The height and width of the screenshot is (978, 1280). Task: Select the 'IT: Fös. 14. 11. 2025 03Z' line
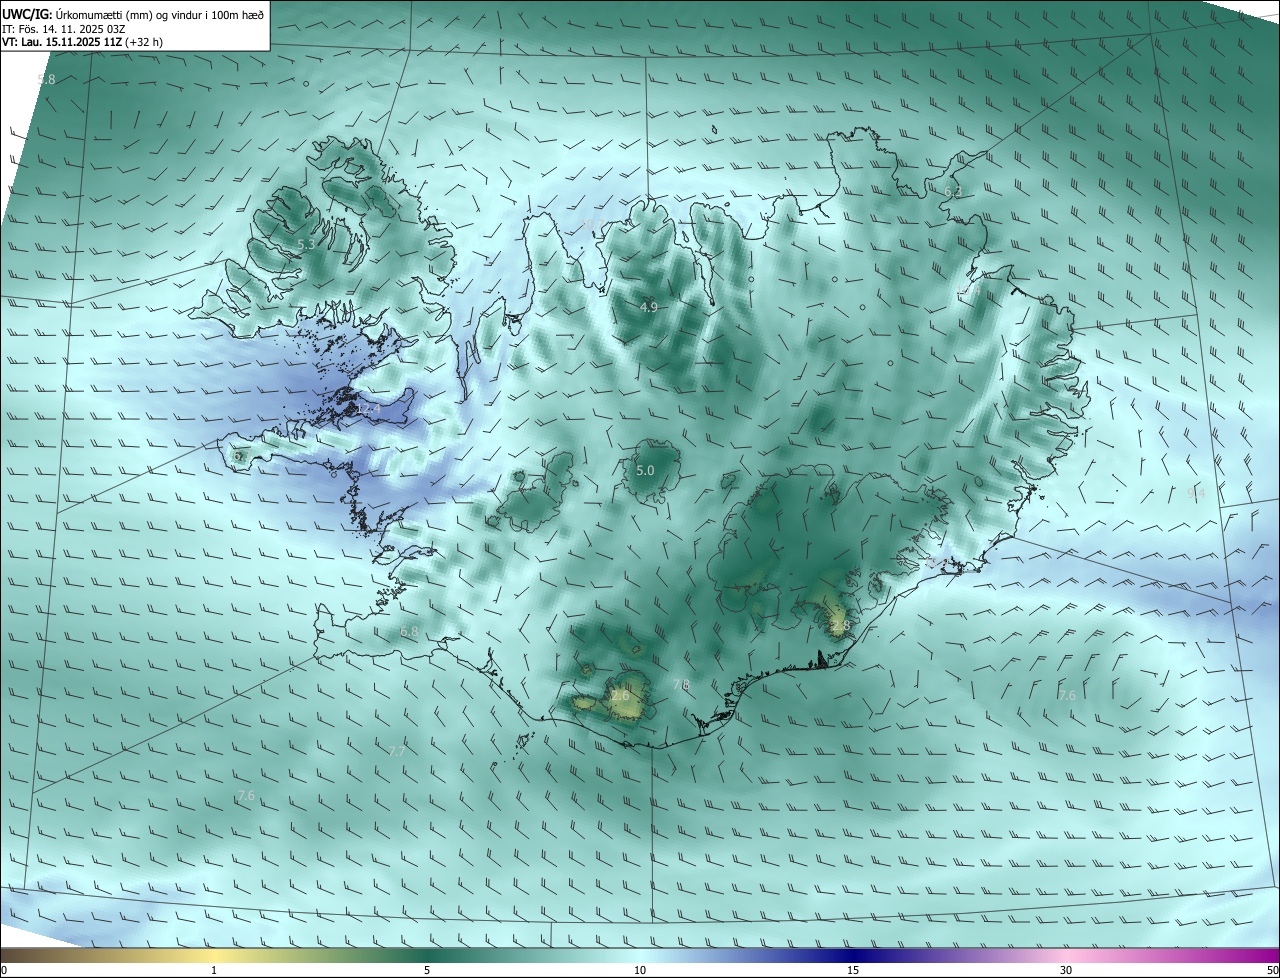tap(62, 29)
